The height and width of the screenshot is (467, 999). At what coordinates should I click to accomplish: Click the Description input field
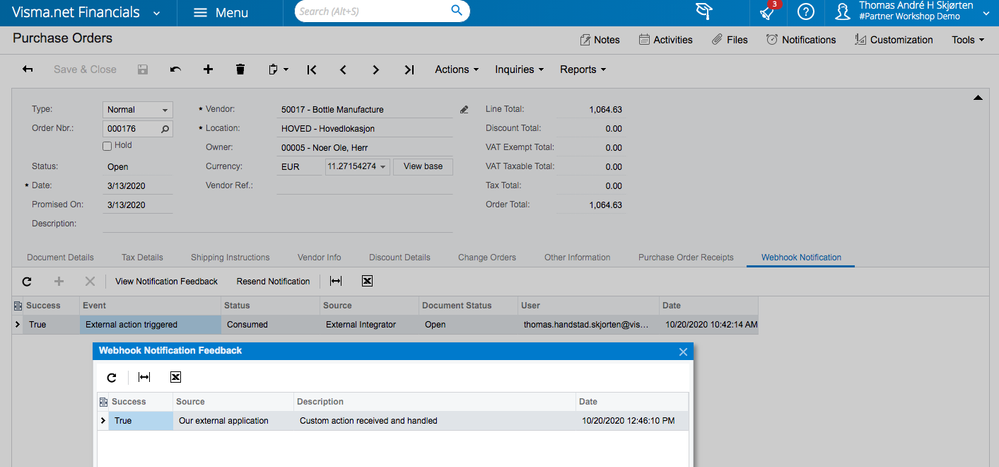(278, 224)
